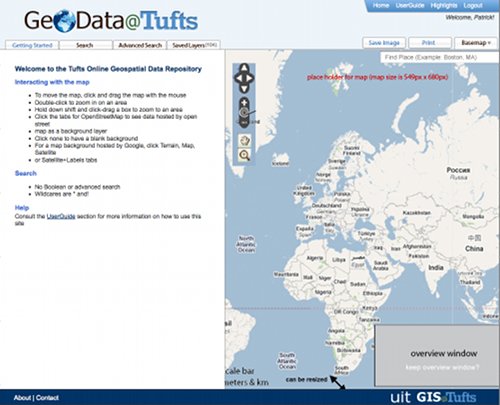Viewport: 500px width, 405px height.
Task: Click the Print button
Action: pos(429,43)
